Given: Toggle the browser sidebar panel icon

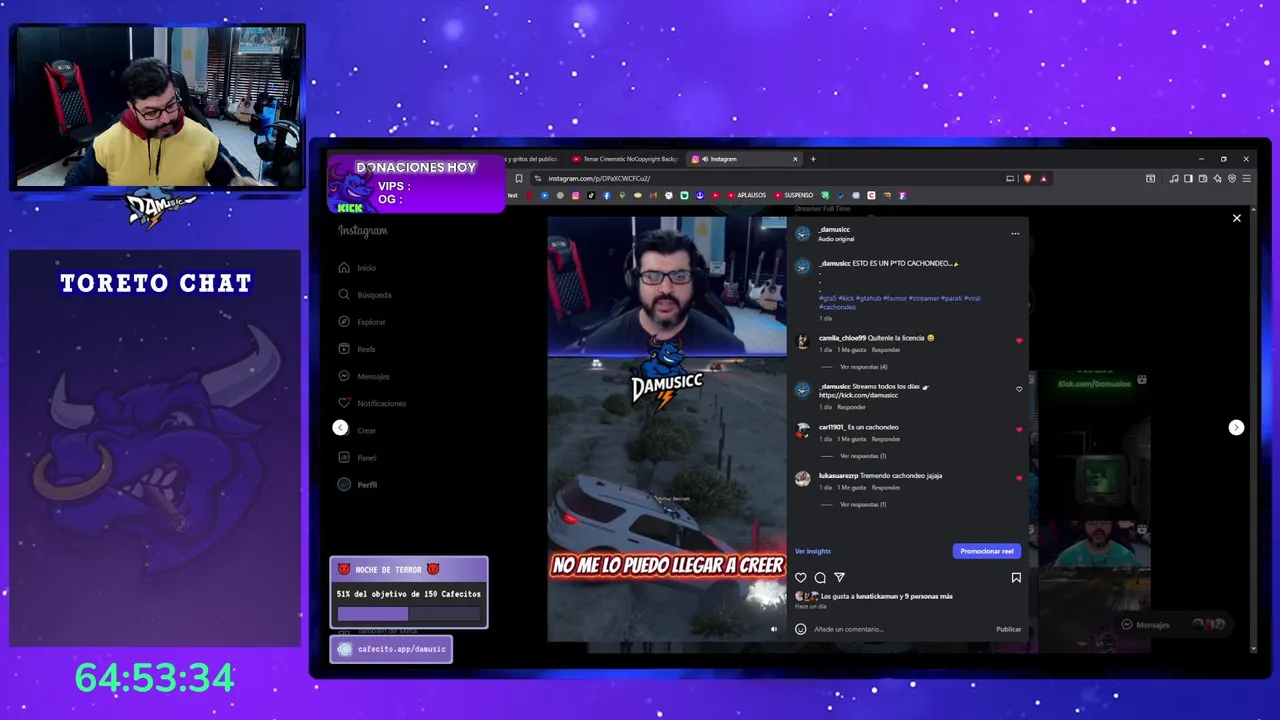Looking at the screenshot, I should 1188,178.
